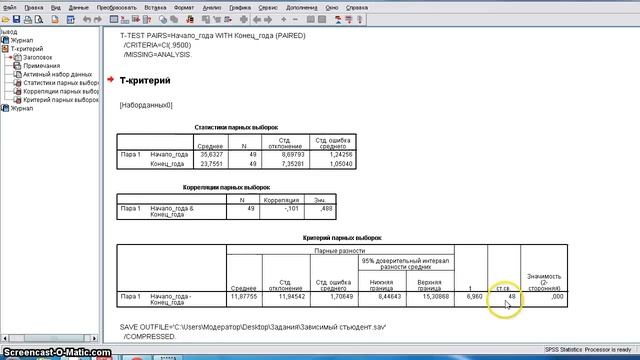Image resolution: width=640 pixels, height=360 pixels.
Task: Click the Go to variable toolbar icon
Action: coord(136,20)
